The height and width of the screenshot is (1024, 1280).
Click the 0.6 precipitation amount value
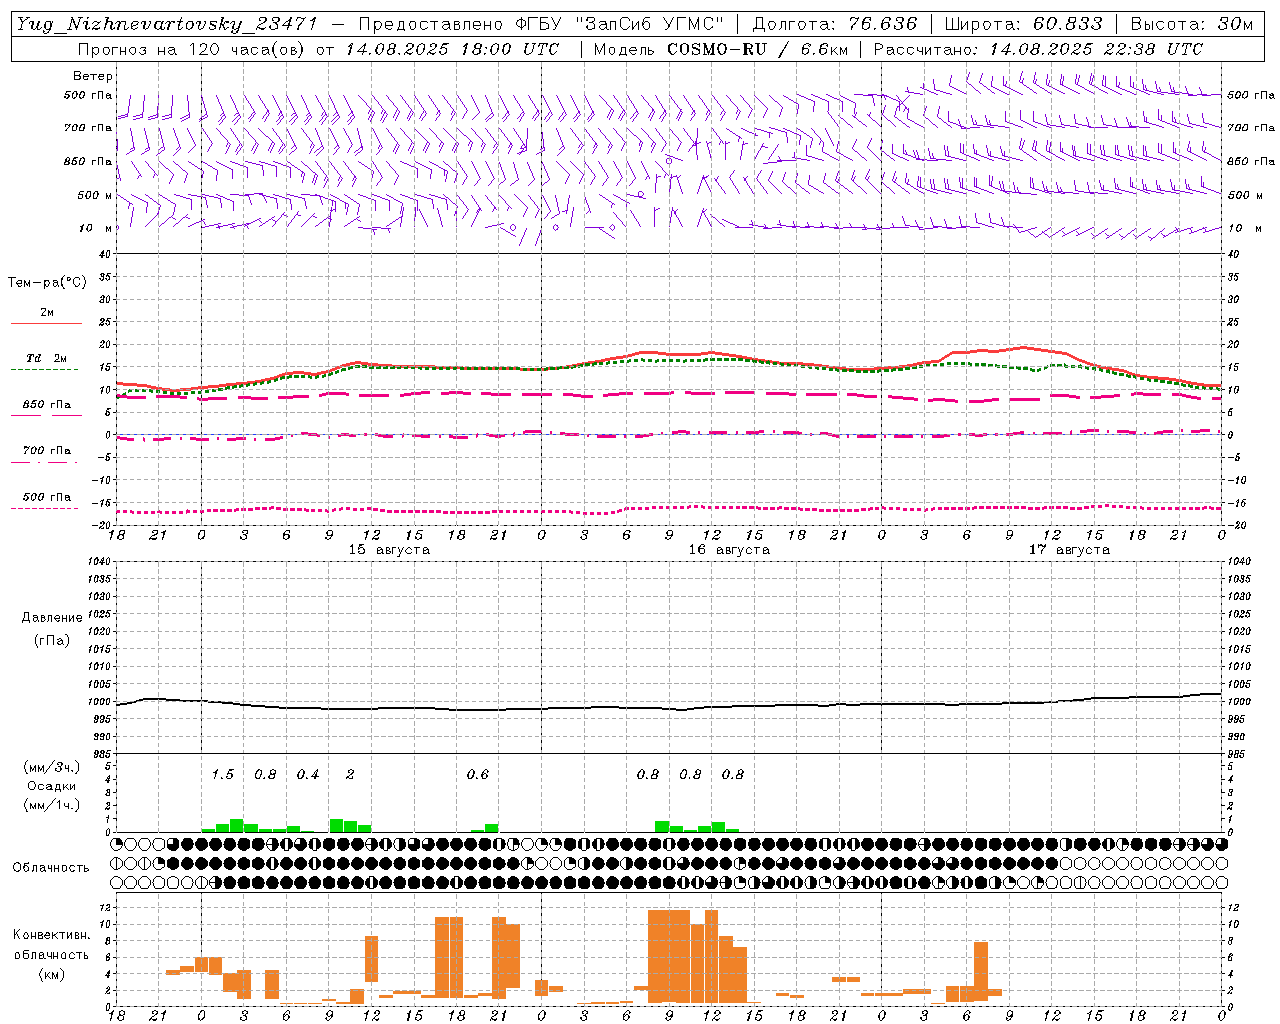[477, 774]
